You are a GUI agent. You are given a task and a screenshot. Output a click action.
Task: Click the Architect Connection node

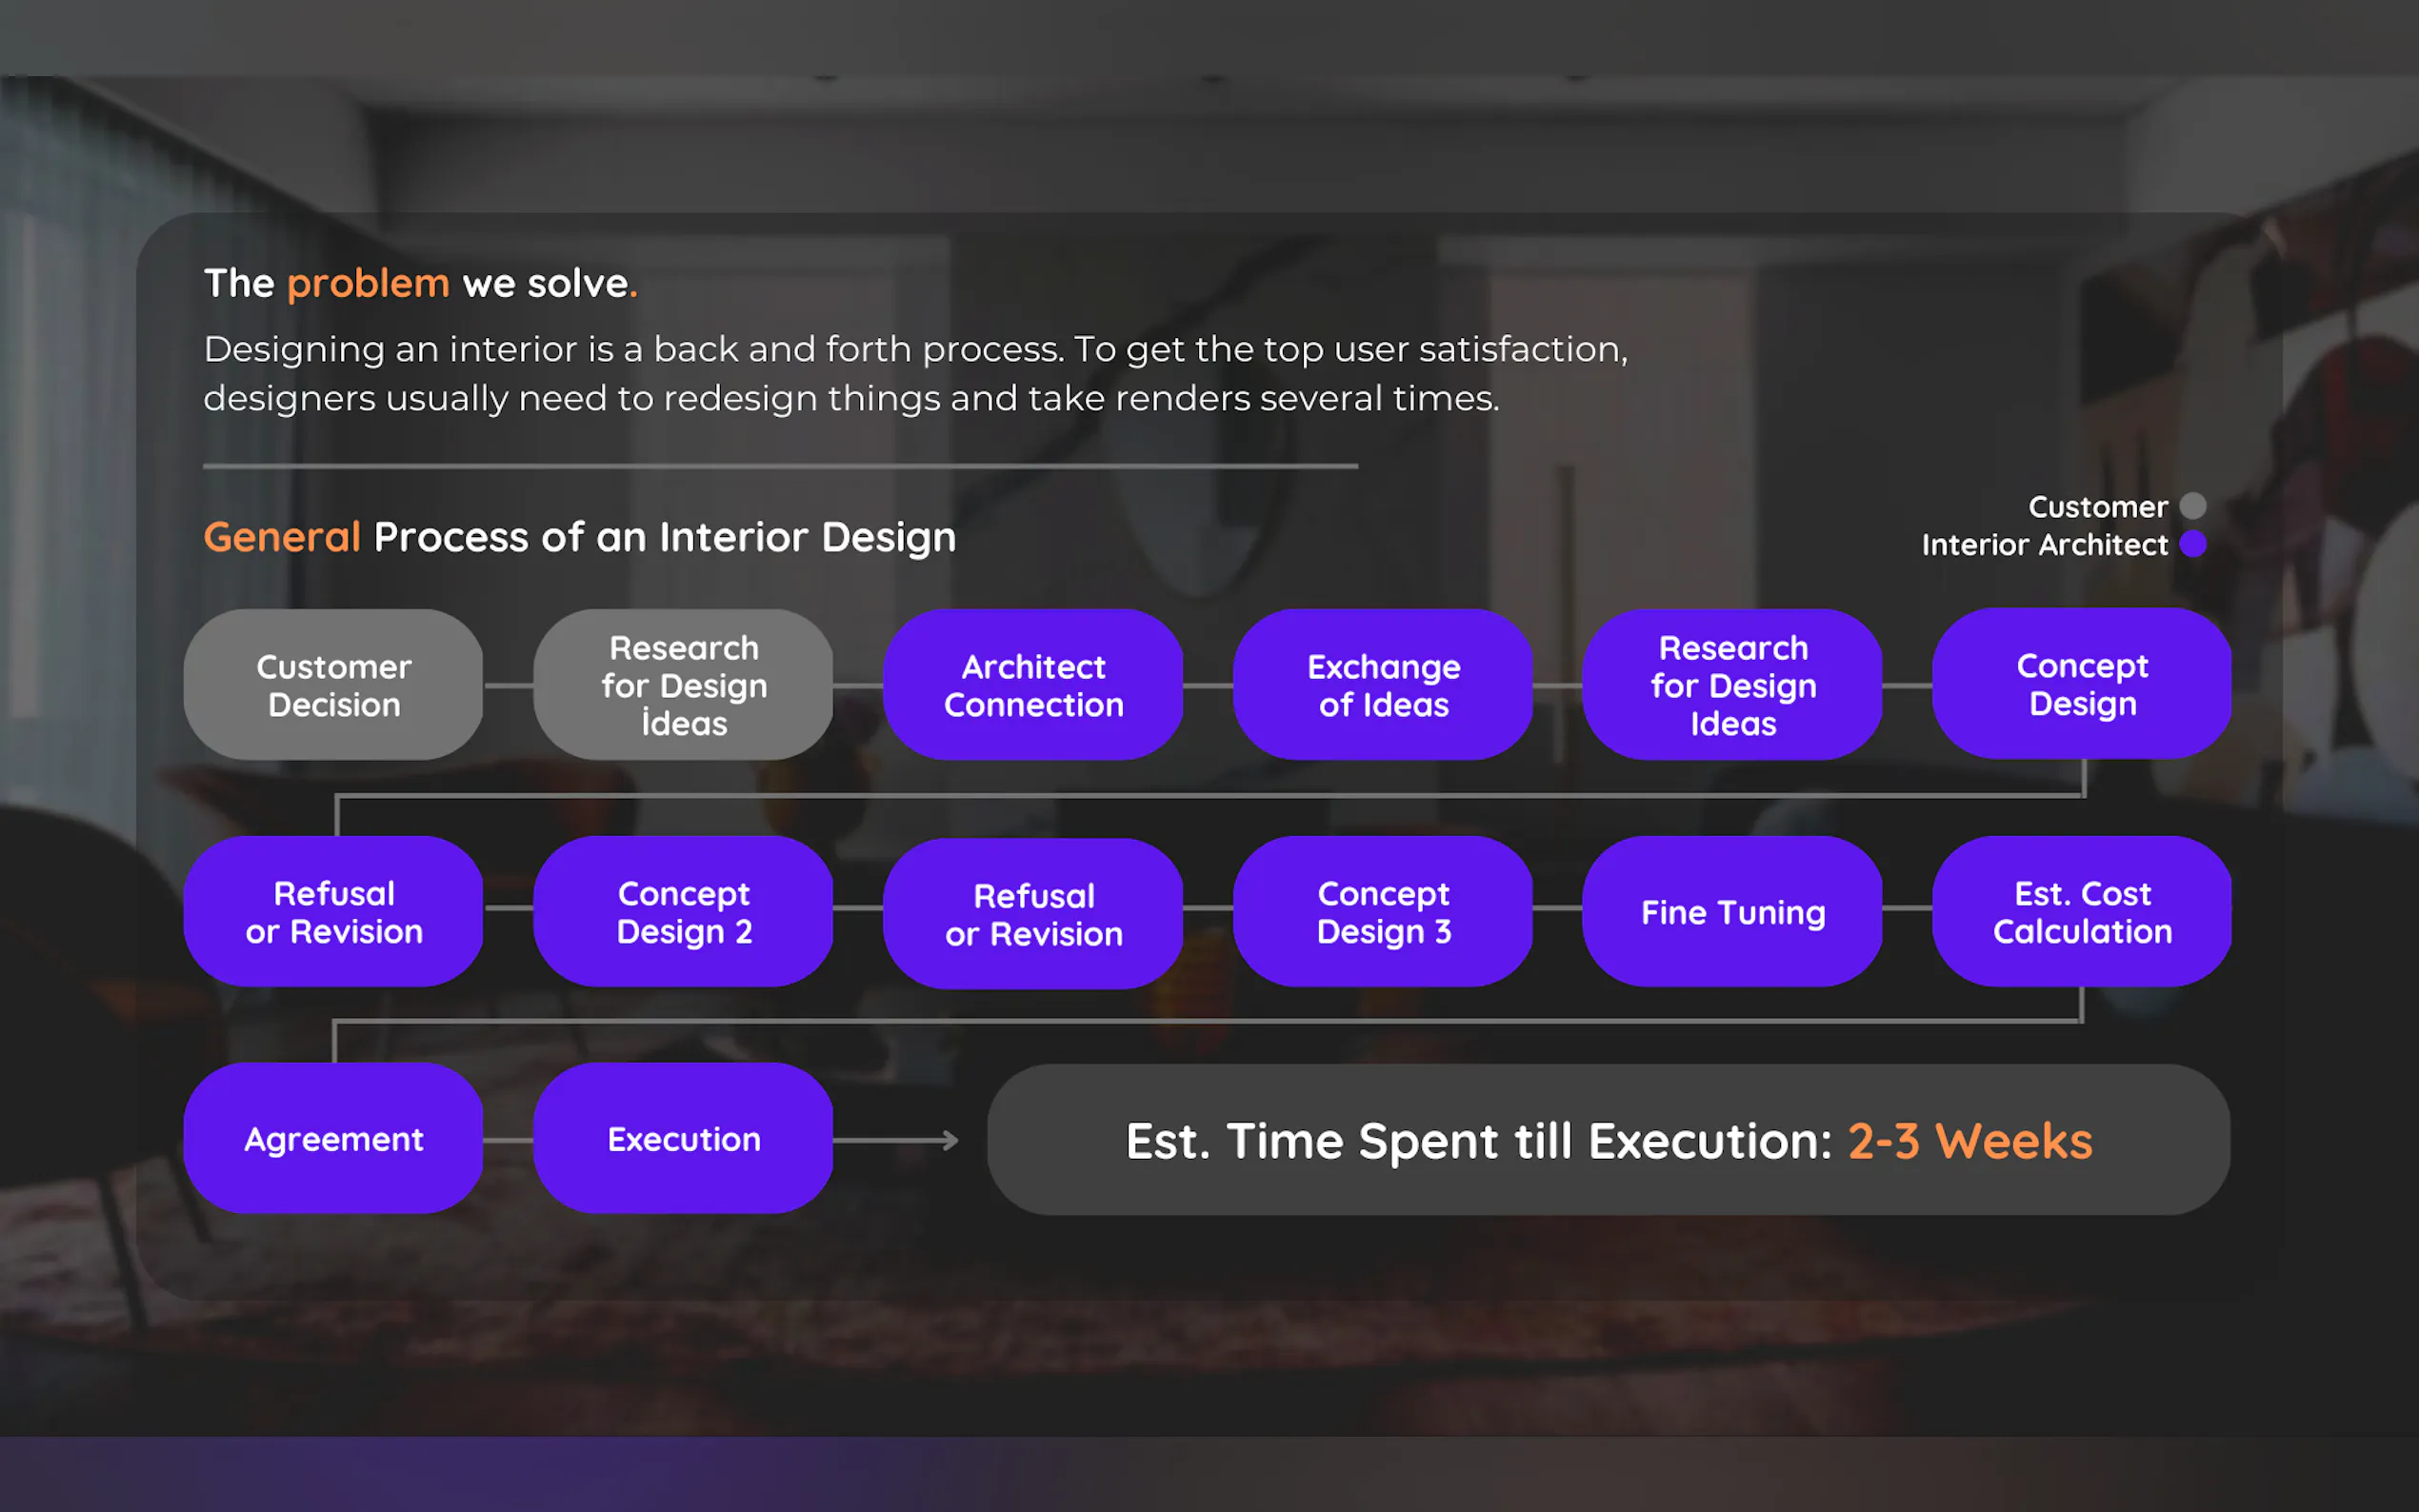[1033, 685]
